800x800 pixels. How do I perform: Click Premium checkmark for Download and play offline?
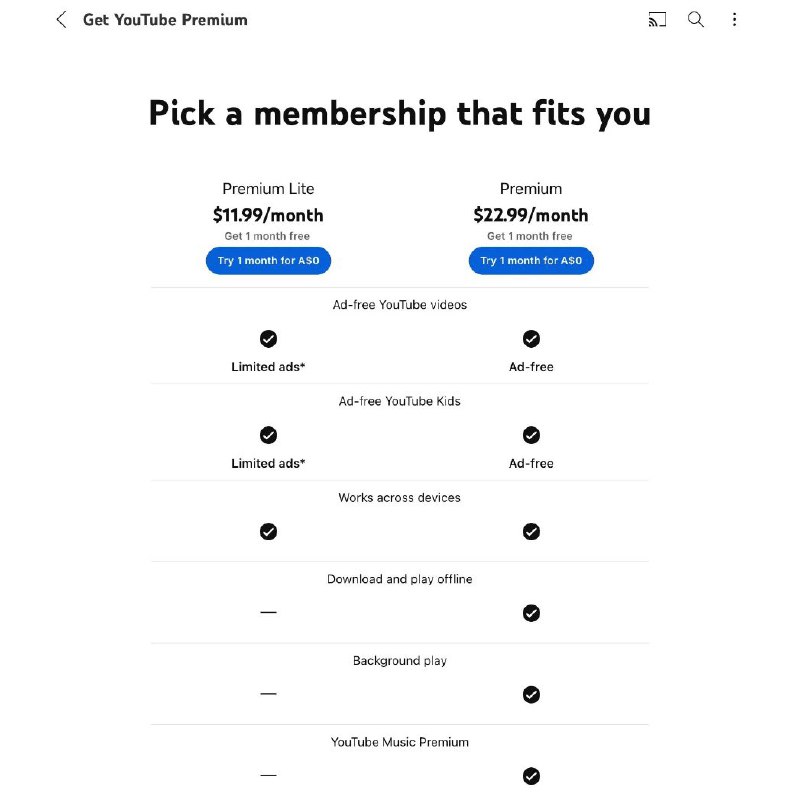tap(531, 613)
